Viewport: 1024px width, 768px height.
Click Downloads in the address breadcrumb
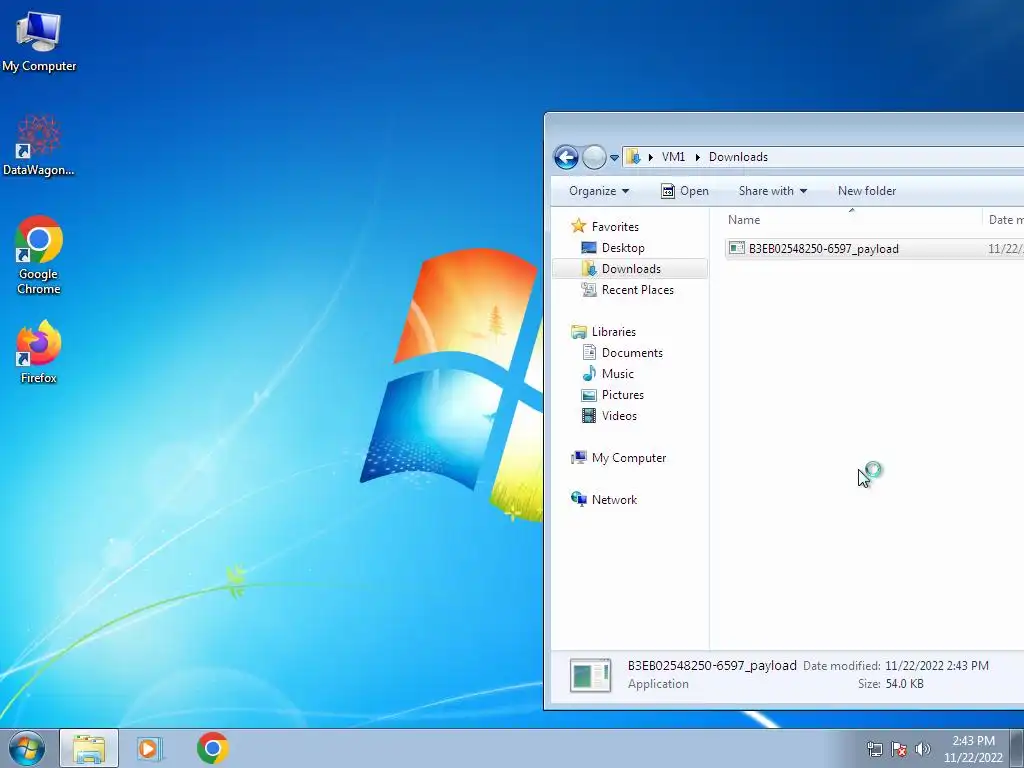[738, 157]
